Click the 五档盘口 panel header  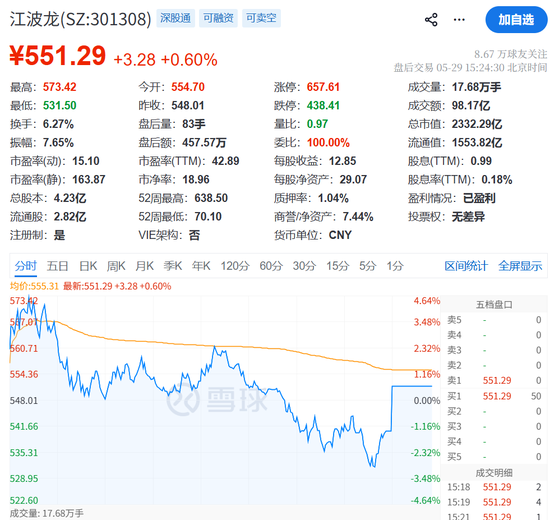(x=494, y=305)
